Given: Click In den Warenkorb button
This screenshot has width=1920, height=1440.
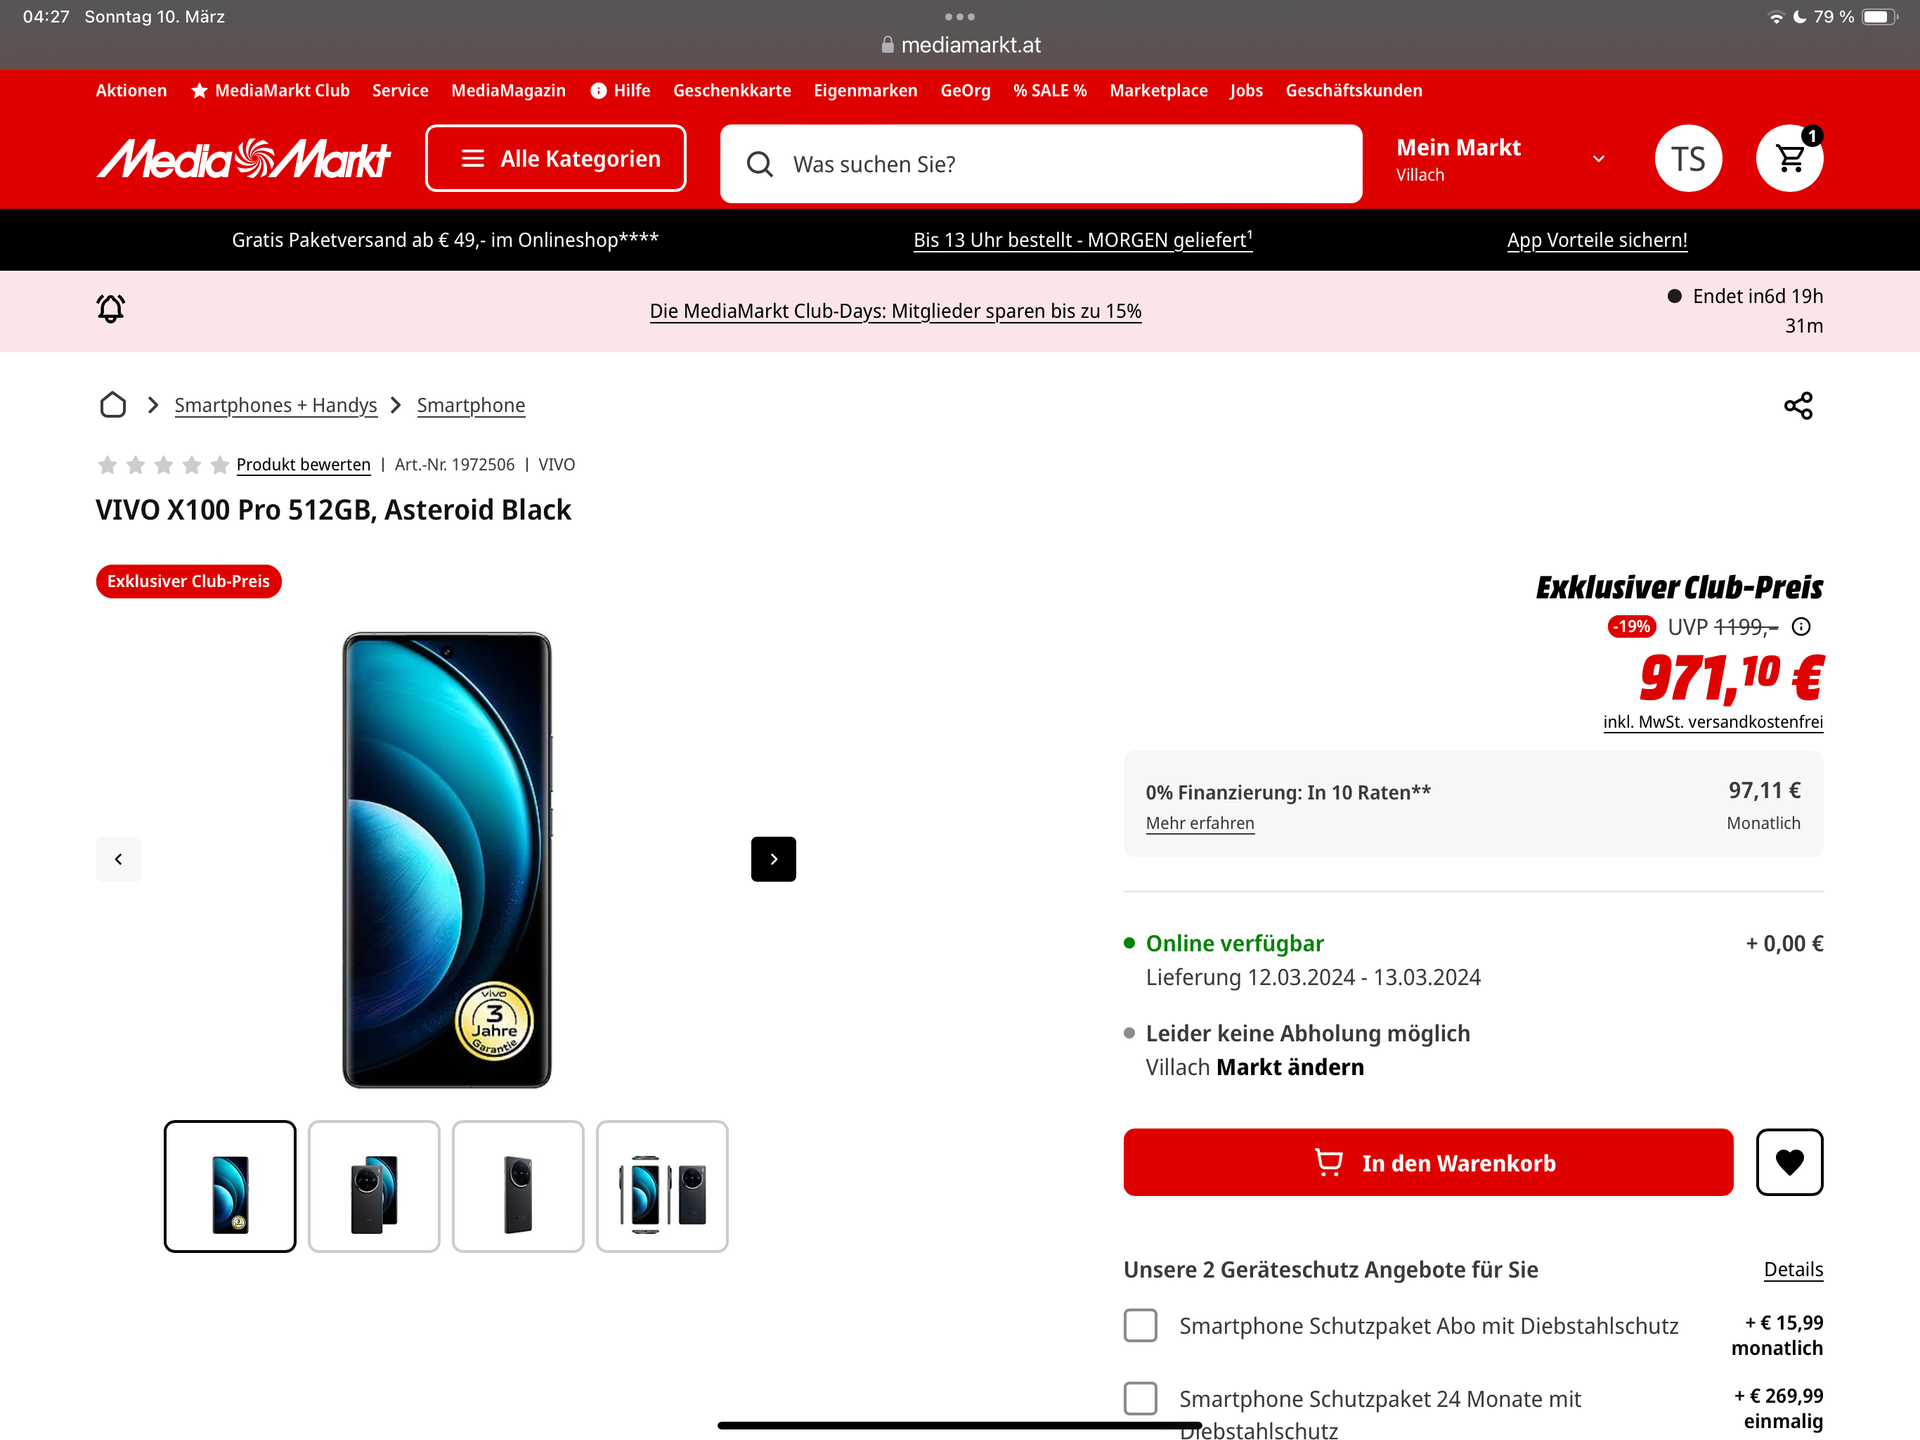Looking at the screenshot, I should tap(1428, 1162).
